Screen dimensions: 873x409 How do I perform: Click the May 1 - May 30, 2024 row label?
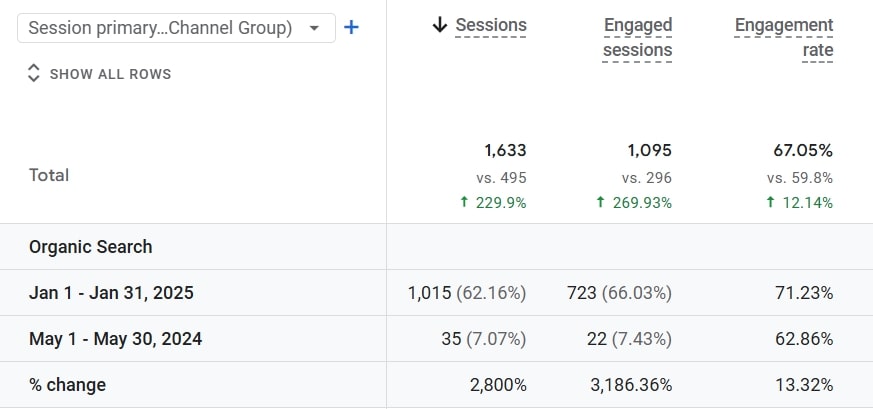click(115, 339)
